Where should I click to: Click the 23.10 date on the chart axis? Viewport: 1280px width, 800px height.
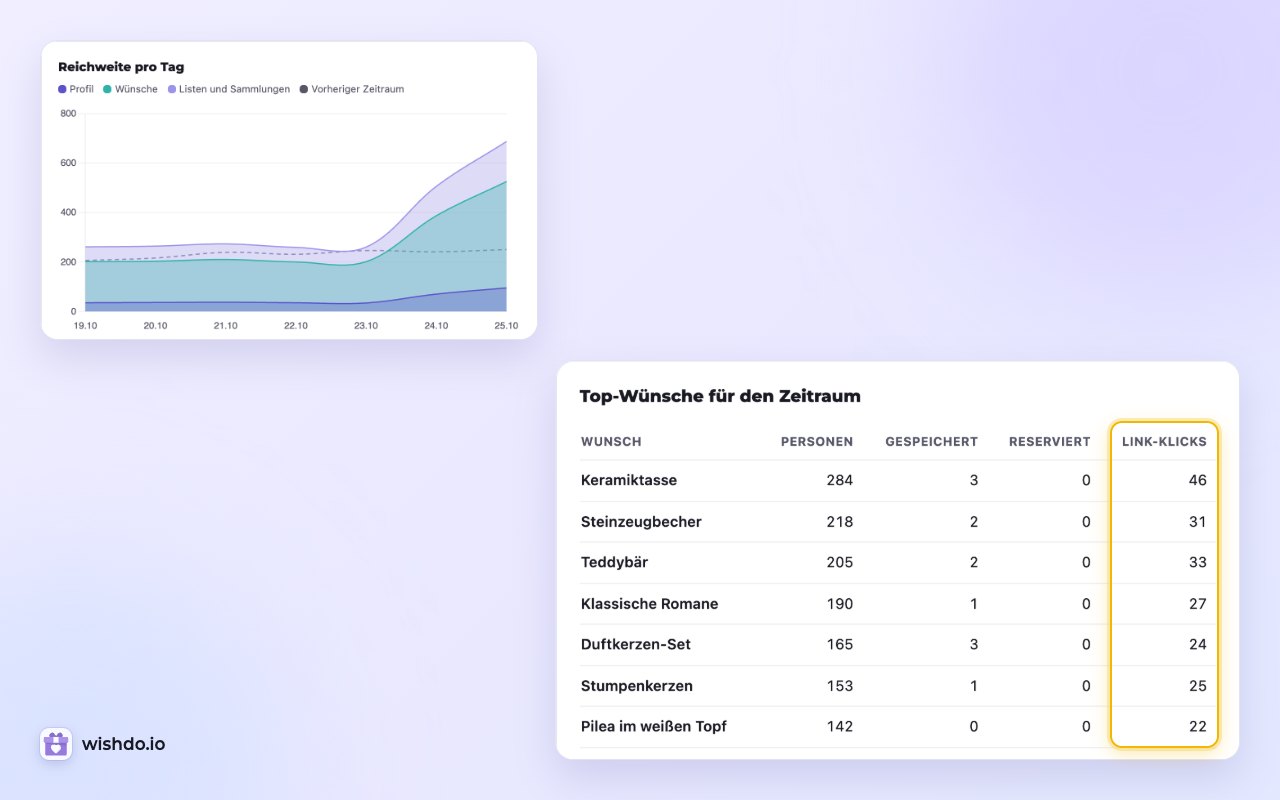pos(366,326)
